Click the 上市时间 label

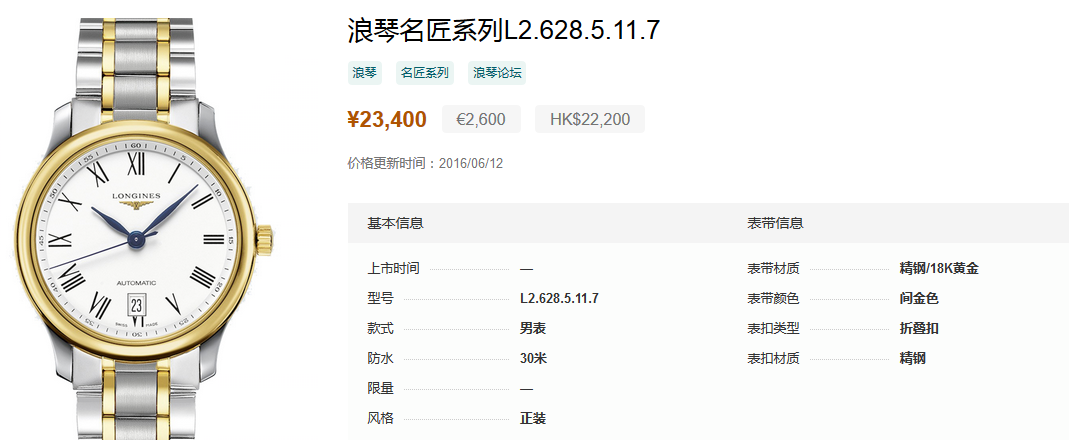(x=393, y=269)
